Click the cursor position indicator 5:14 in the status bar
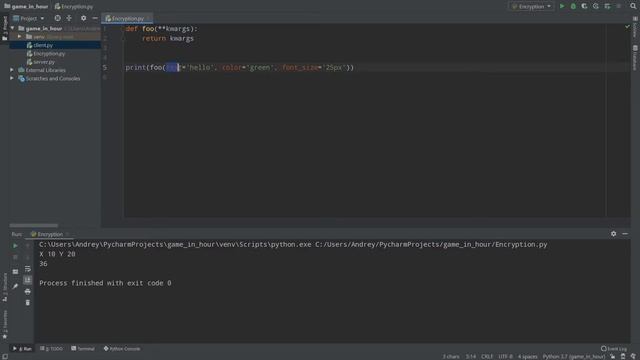Image resolution: width=640 pixels, height=360 pixels. (471, 356)
